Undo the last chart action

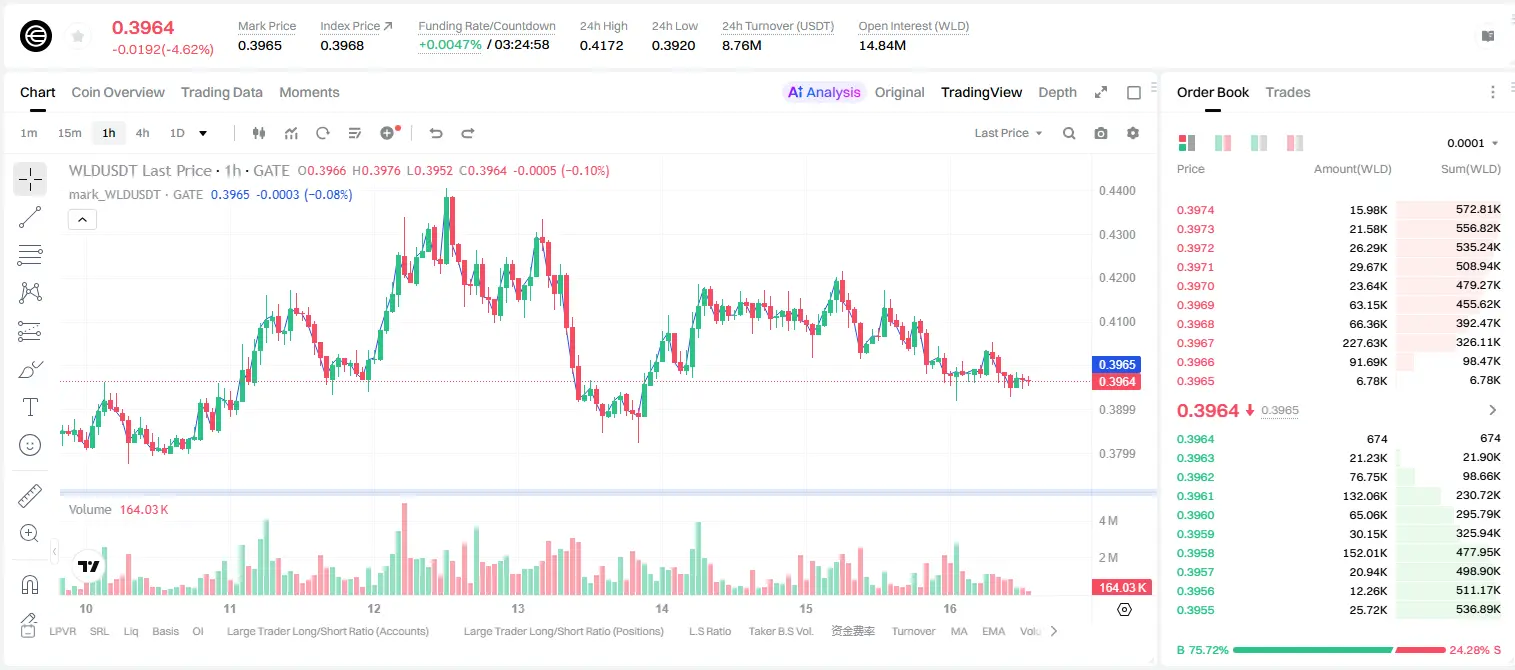pos(436,133)
